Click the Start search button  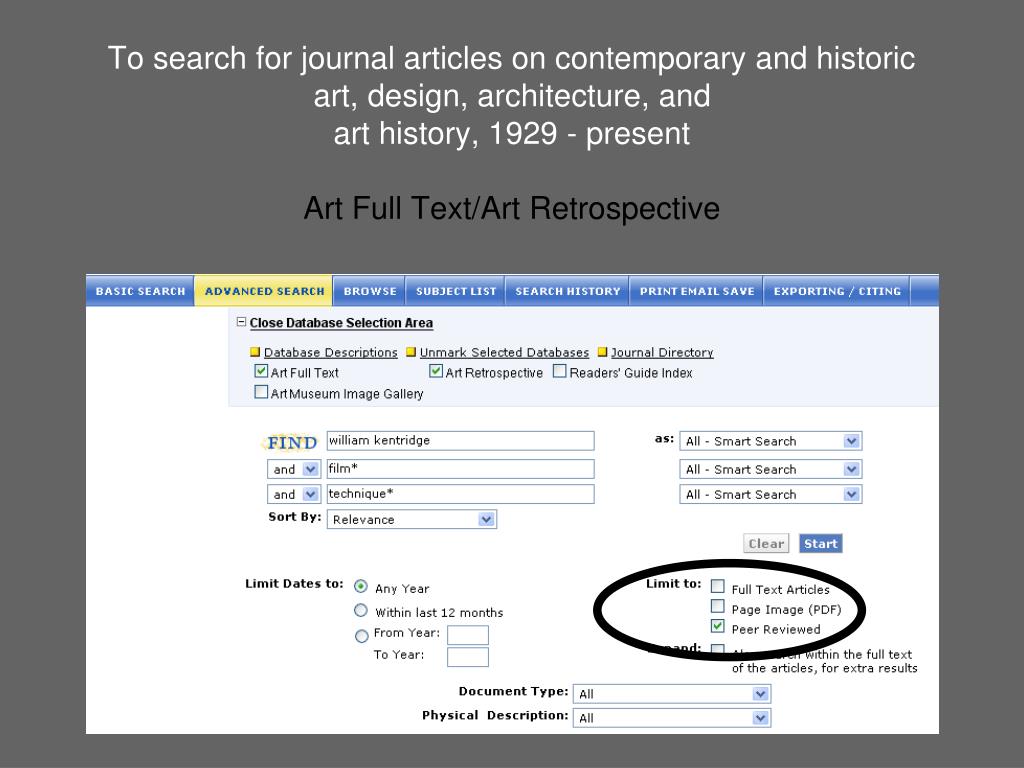820,543
